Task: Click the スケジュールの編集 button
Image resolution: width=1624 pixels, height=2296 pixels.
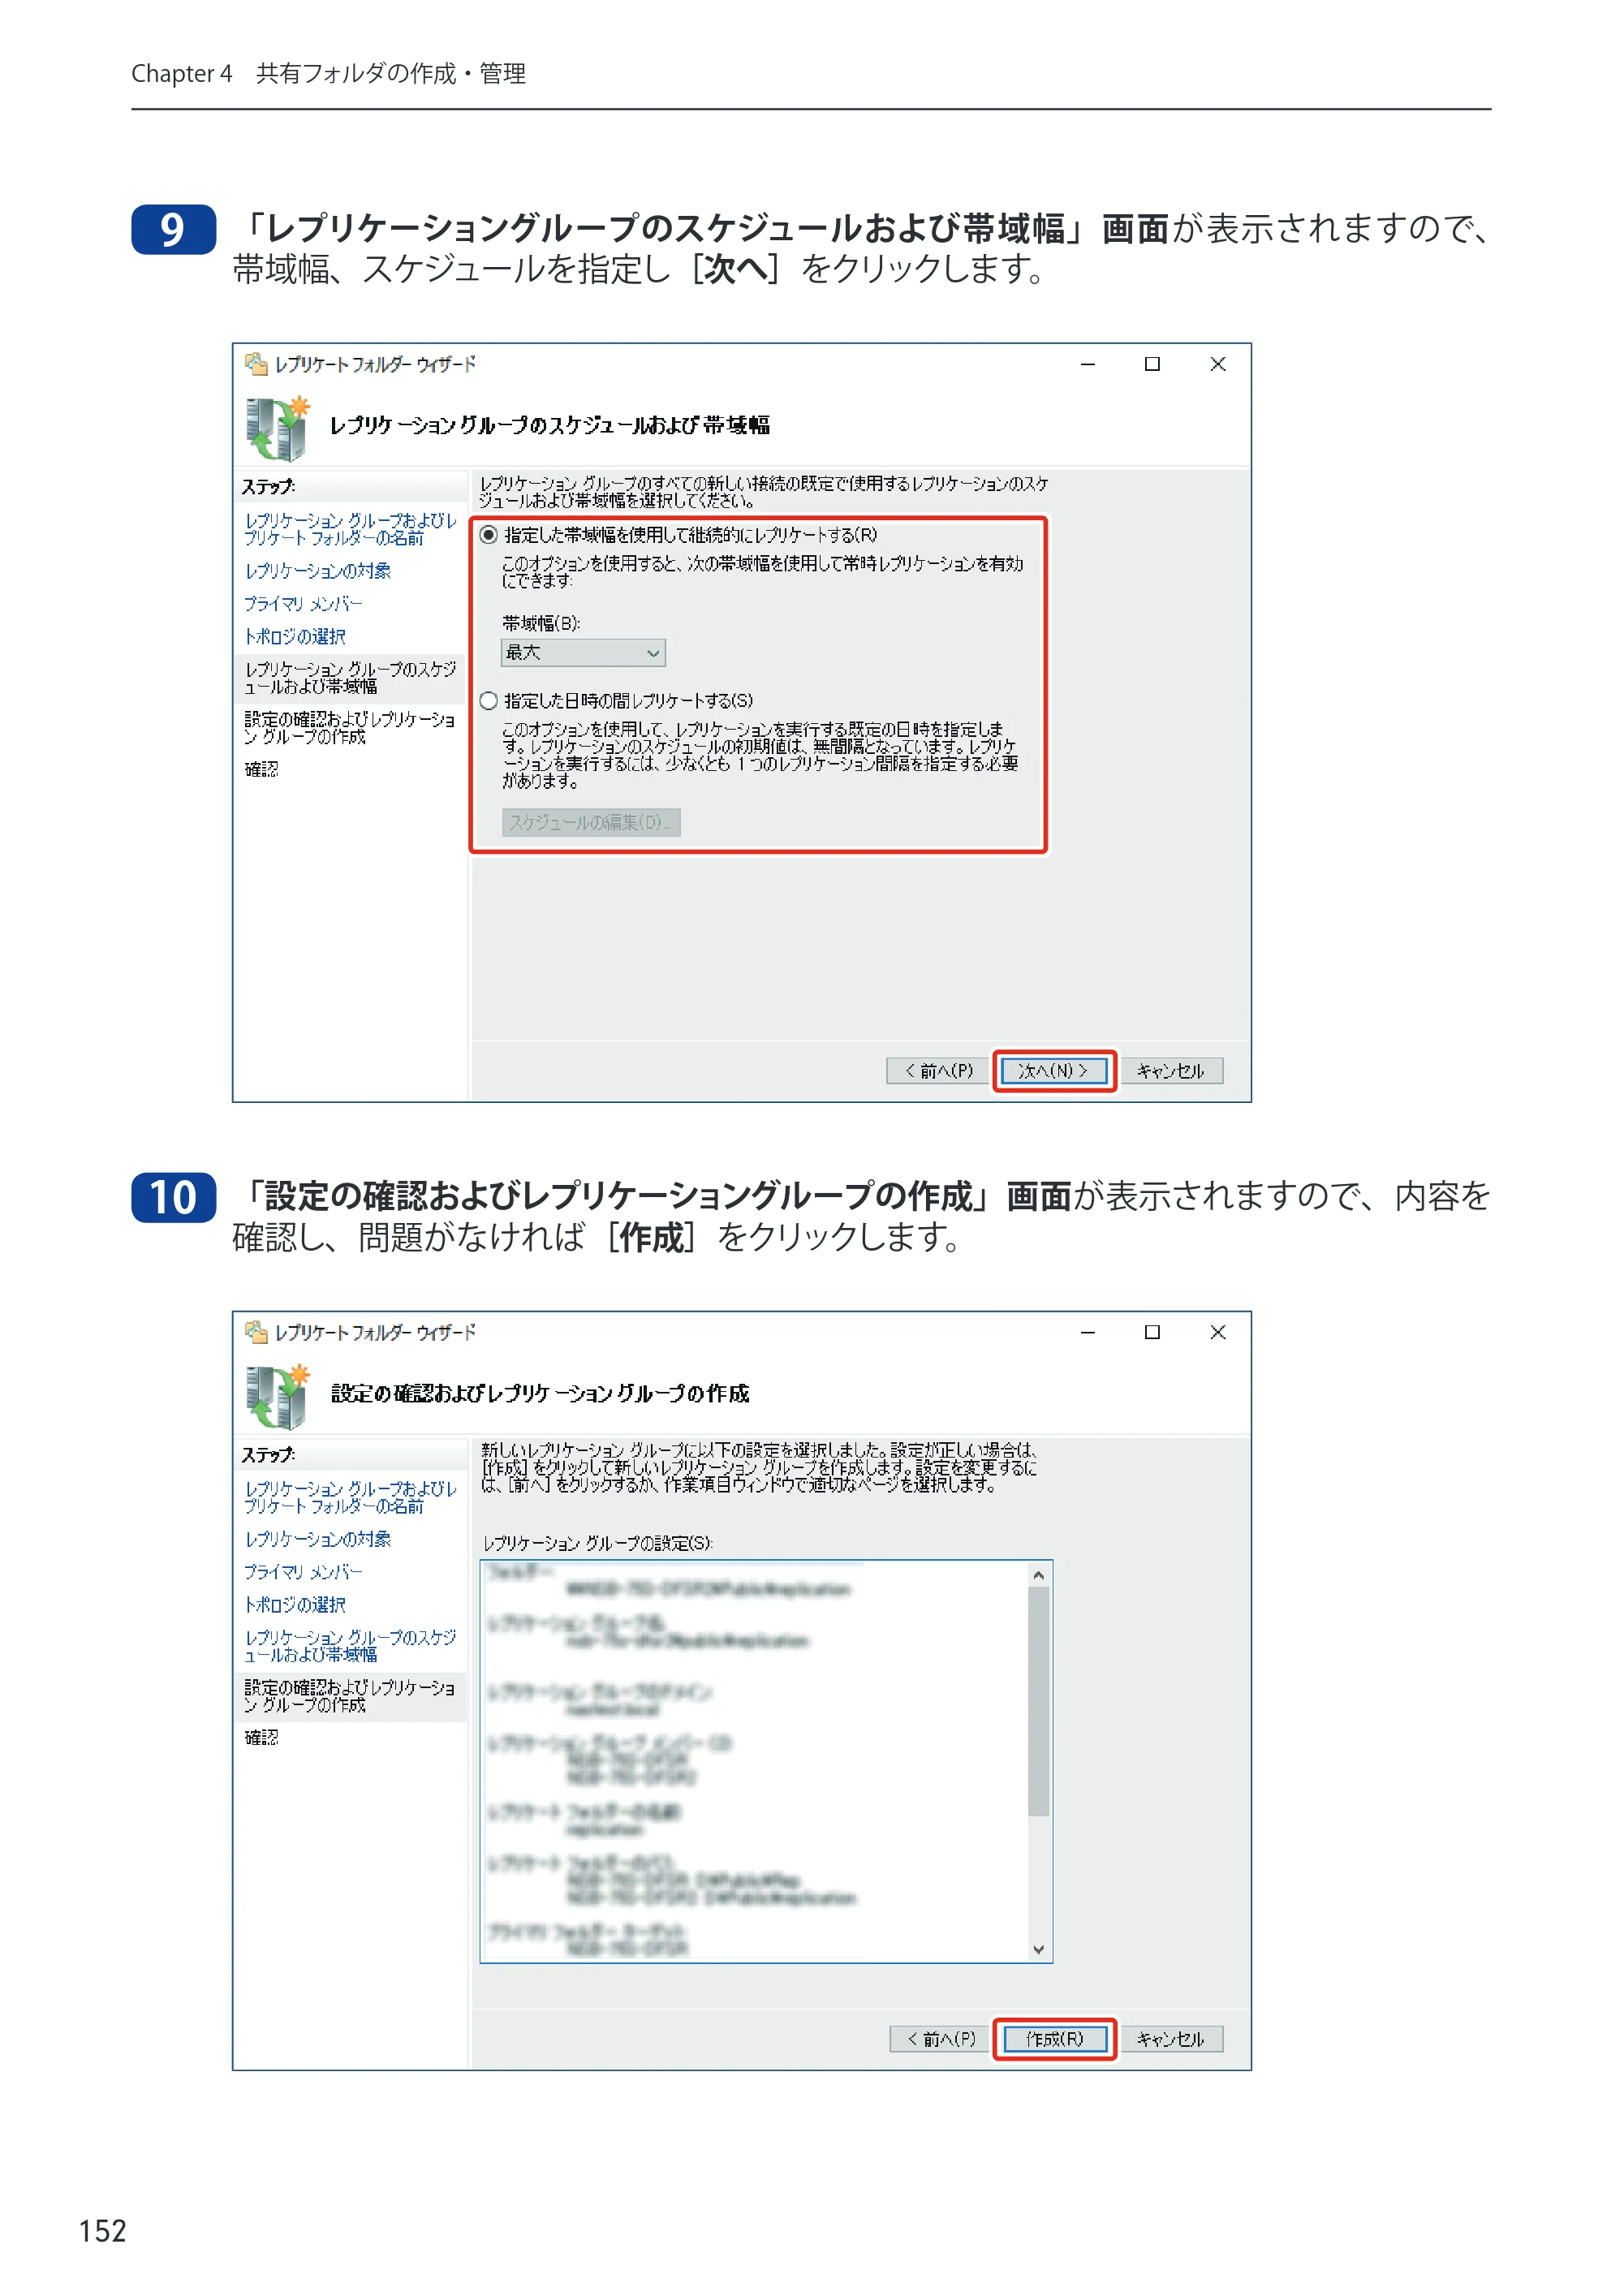Action: click(591, 822)
